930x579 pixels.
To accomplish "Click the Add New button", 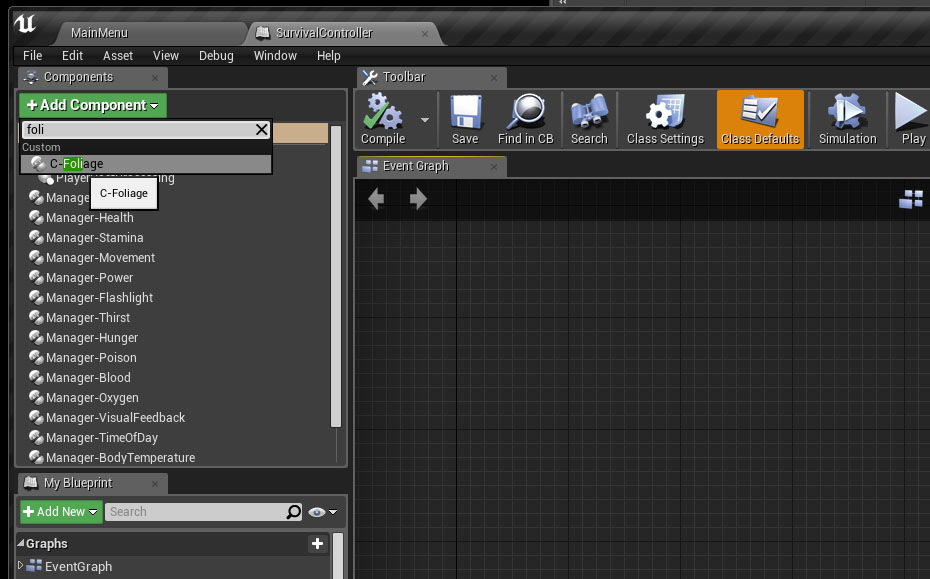I will click(61, 512).
